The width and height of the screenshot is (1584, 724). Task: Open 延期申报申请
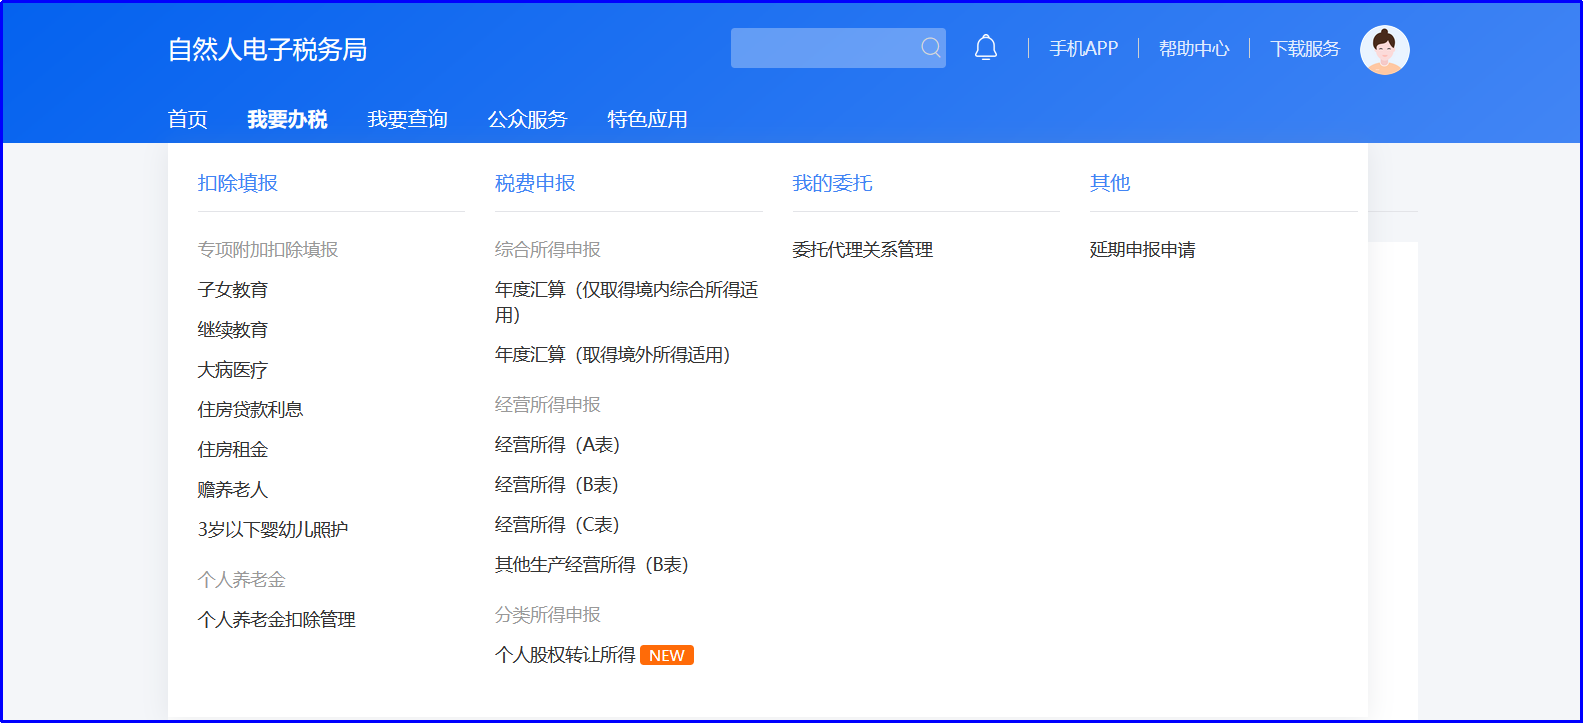(x=1143, y=250)
